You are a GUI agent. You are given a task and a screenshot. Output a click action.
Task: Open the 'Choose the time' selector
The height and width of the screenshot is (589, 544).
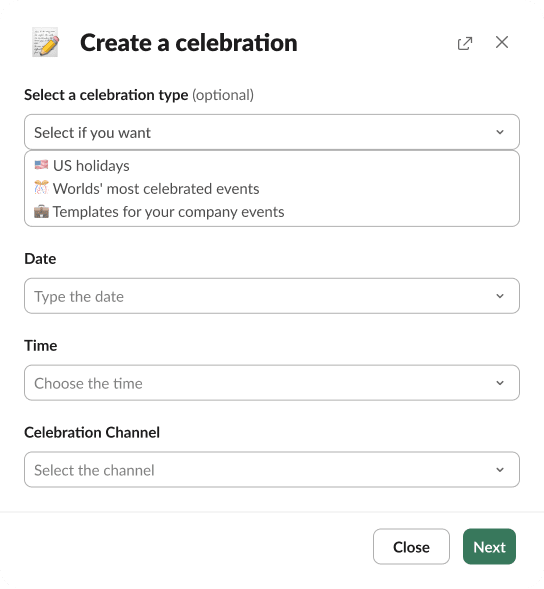click(272, 383)
